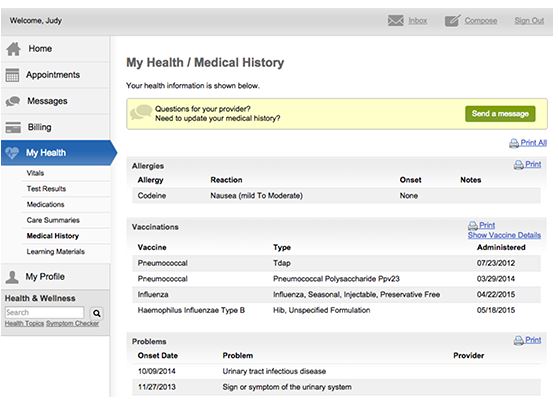The image size is (558, 404).
Task: Open the Symptom Checker link
Action: [73, 323]
